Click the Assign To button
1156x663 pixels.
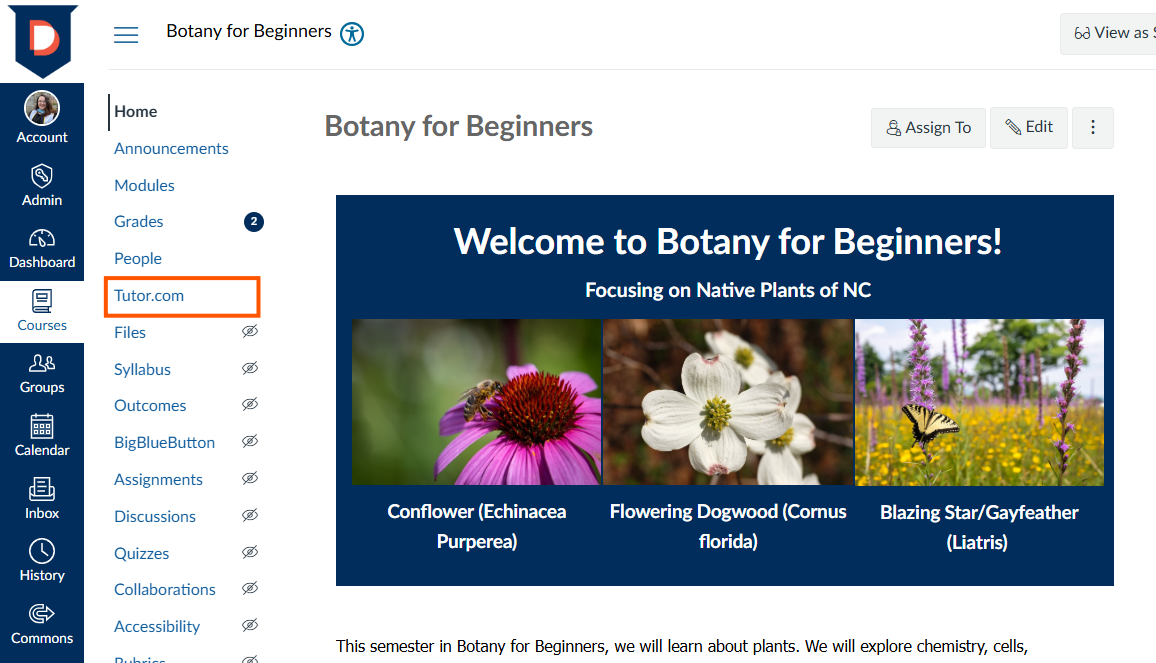point(928,128)
